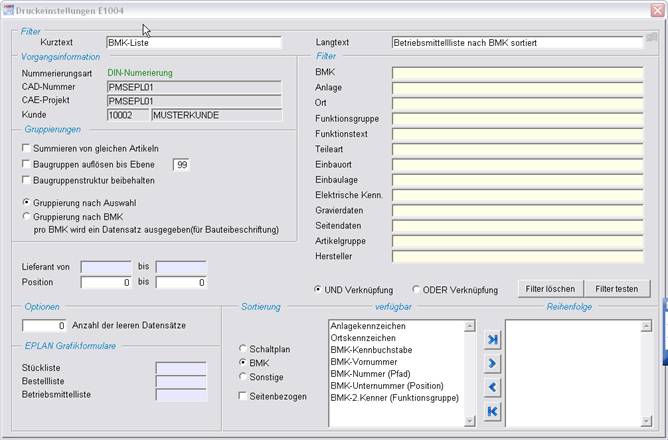Image resolution: width=668 pixels, height=440 pixels.
Task: Click the remove-all double left arrow button
Action: point(490,410)
